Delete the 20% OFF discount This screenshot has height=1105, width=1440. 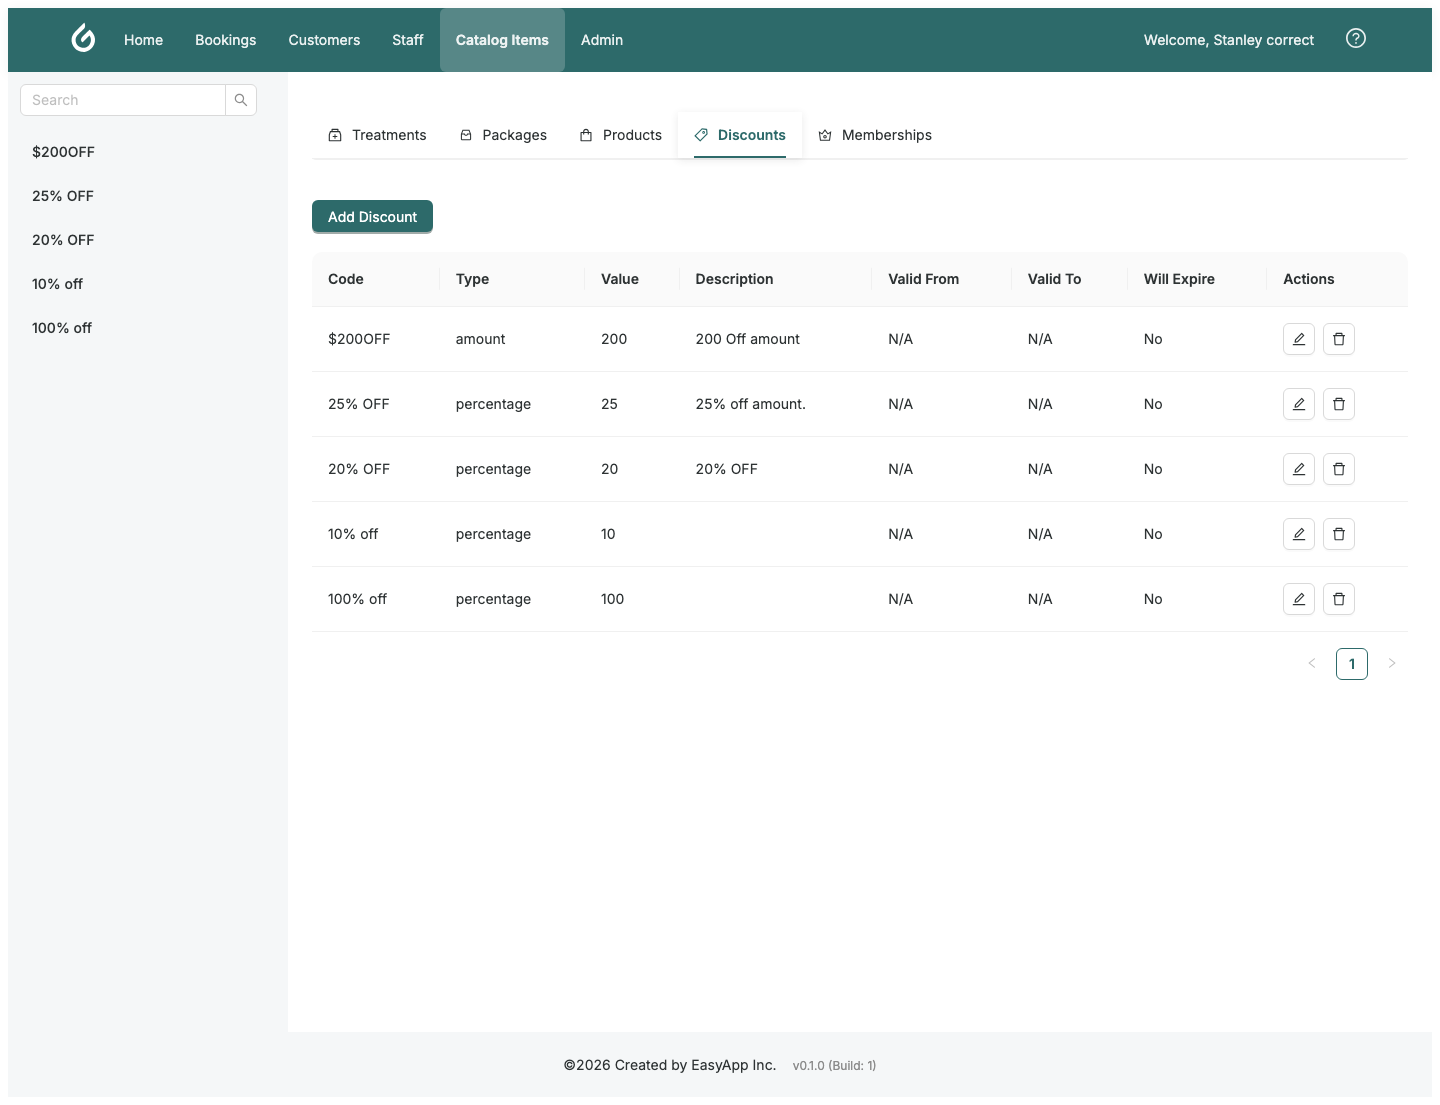click(x=1339, y=469)
